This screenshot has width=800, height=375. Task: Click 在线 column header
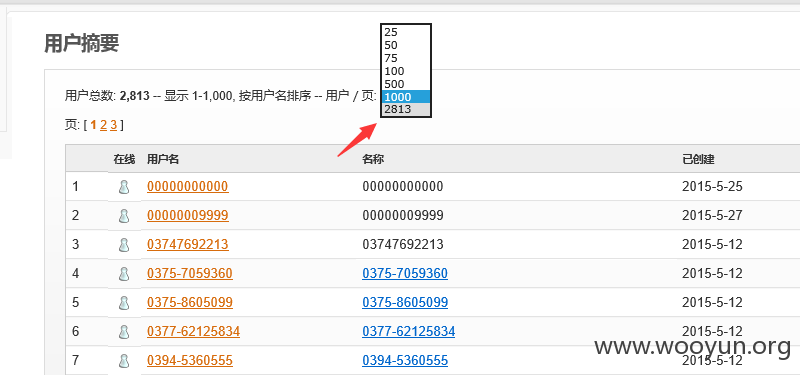124,159
